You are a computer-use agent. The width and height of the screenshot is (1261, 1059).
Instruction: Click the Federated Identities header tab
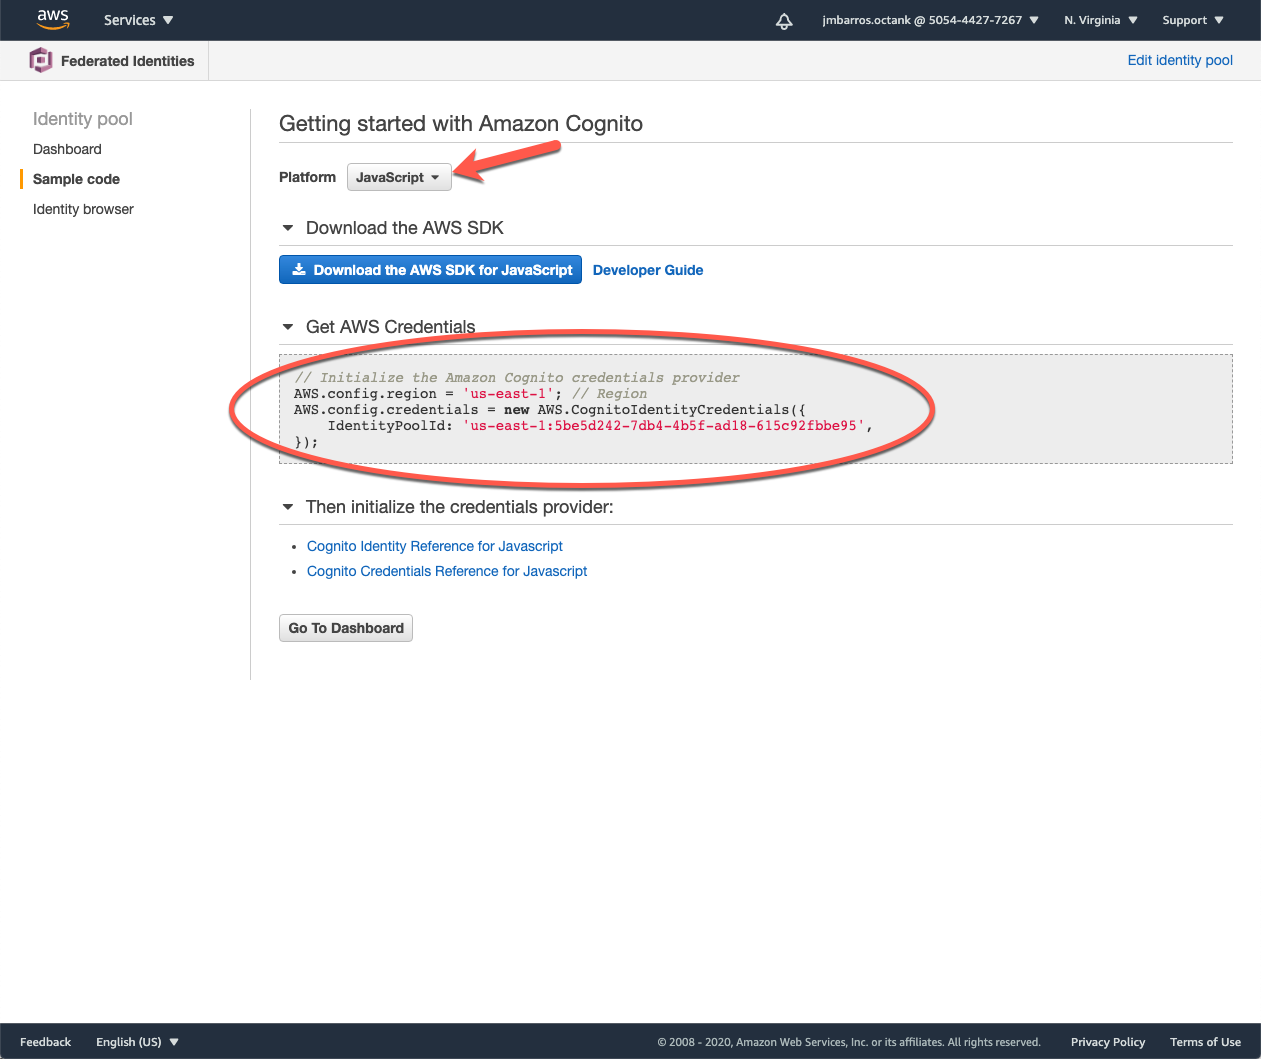112,61
